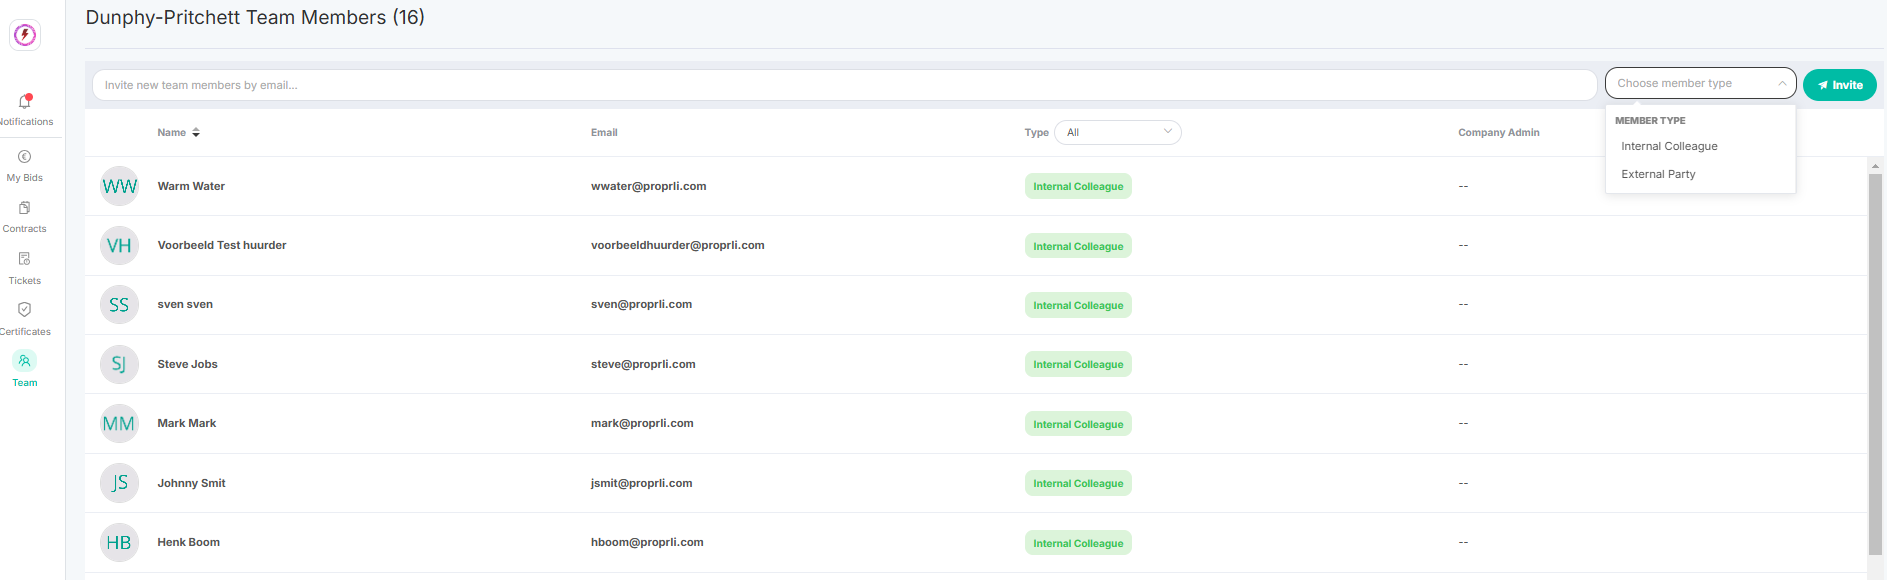Click email voorbeeldhuurder@proprli.com

(x=678, y=245)
